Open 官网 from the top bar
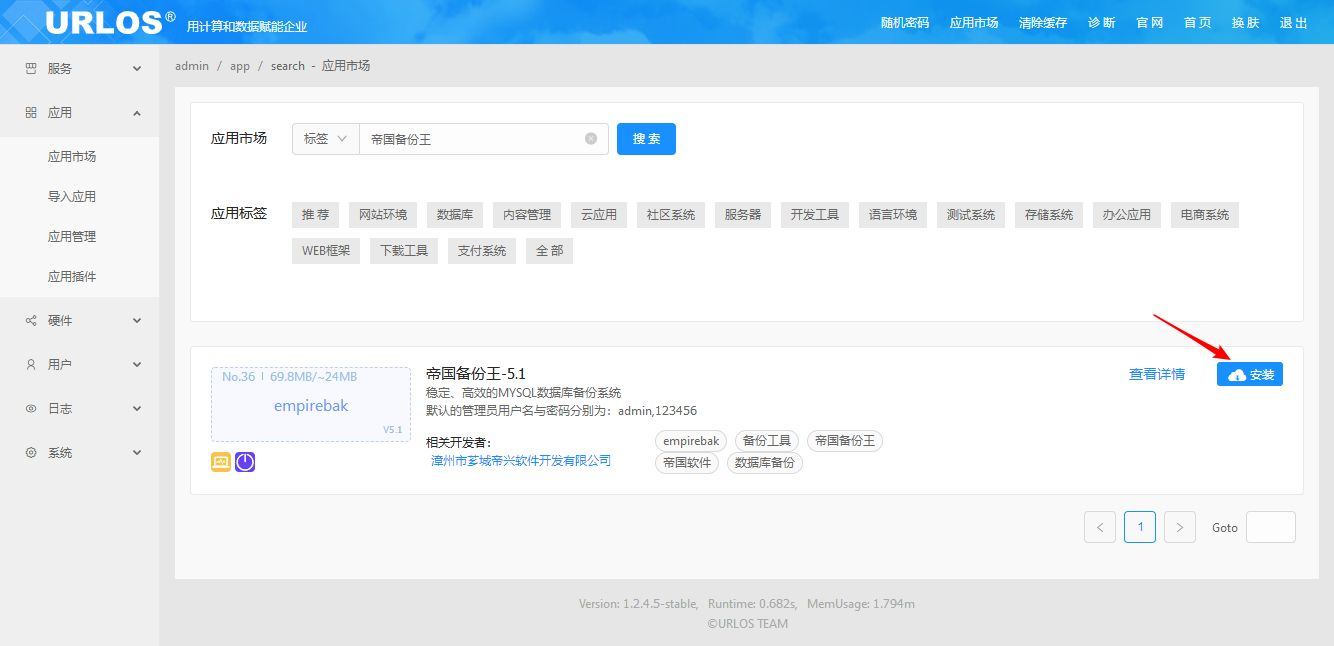 (x=1150, y=23)
